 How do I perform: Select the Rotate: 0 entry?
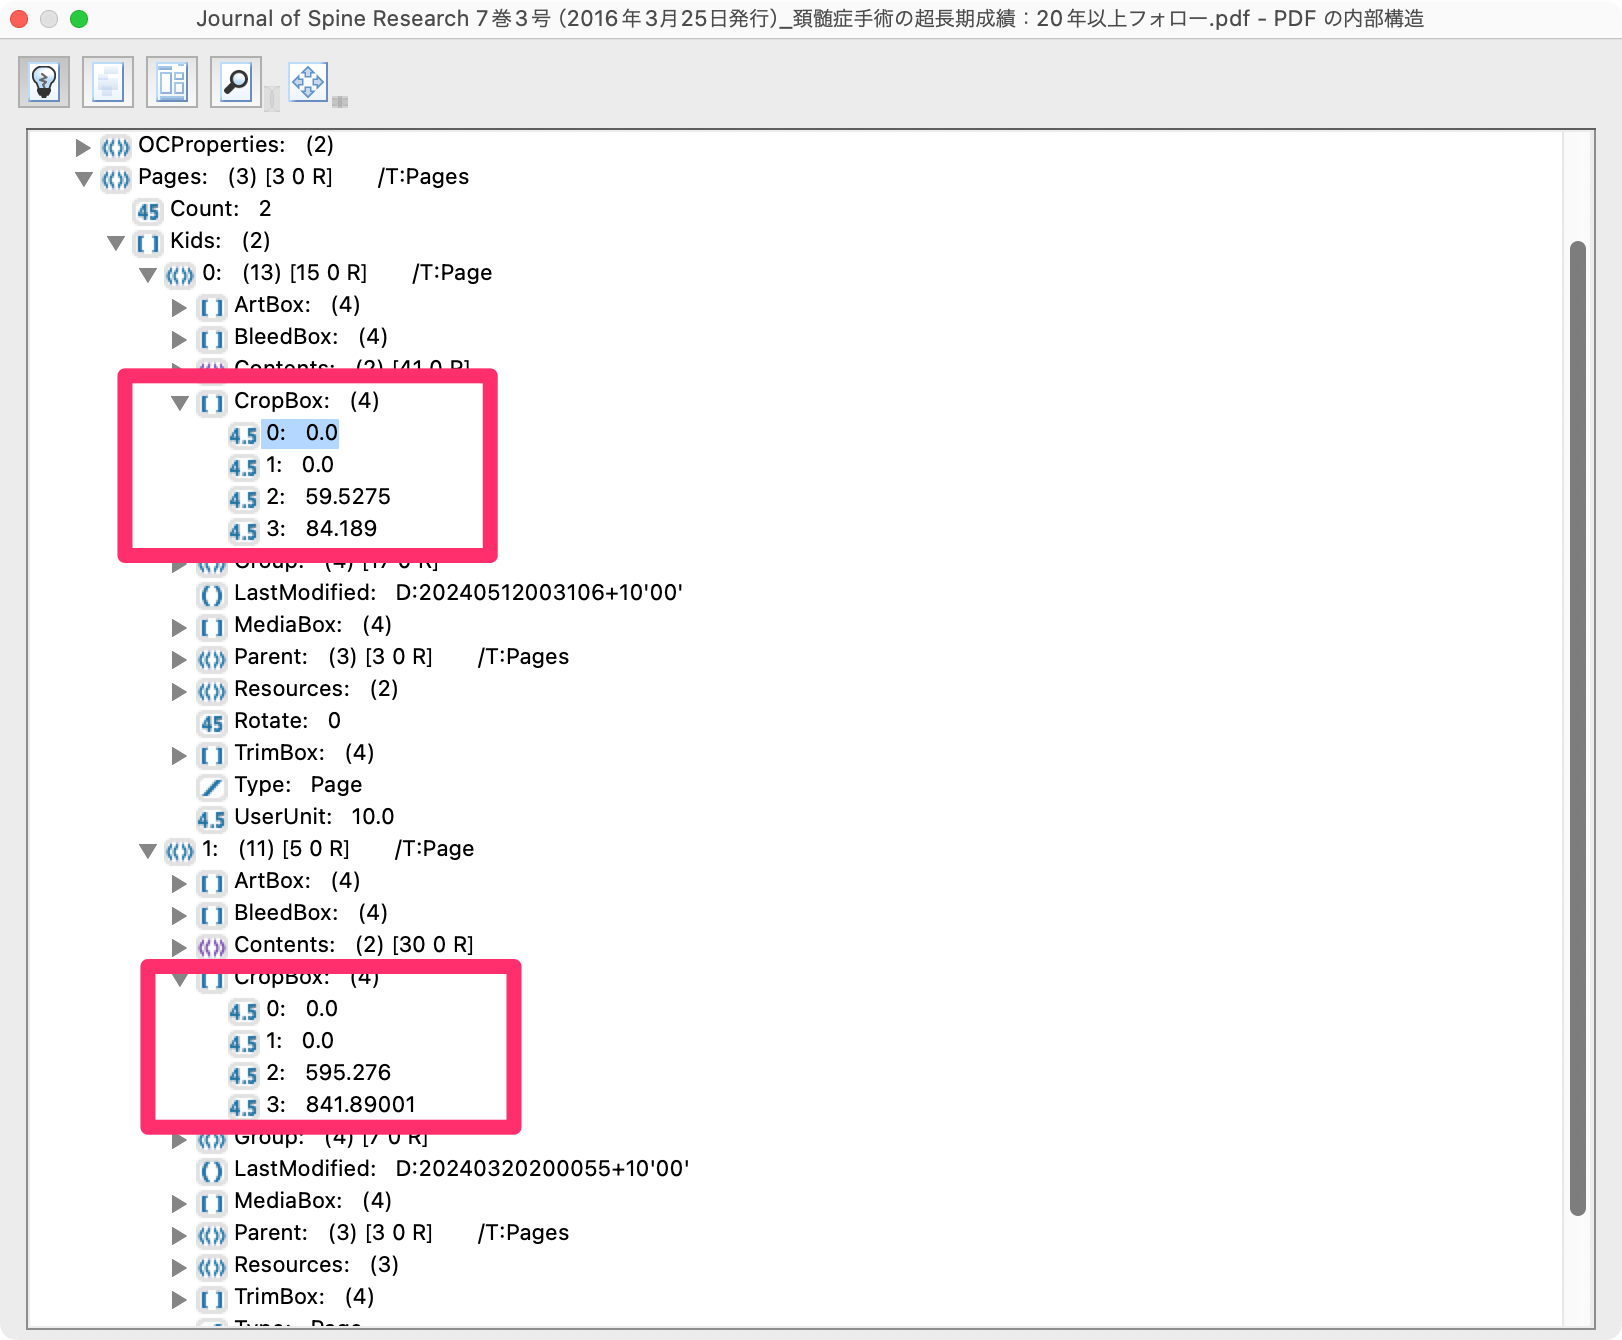coord(285,721)
